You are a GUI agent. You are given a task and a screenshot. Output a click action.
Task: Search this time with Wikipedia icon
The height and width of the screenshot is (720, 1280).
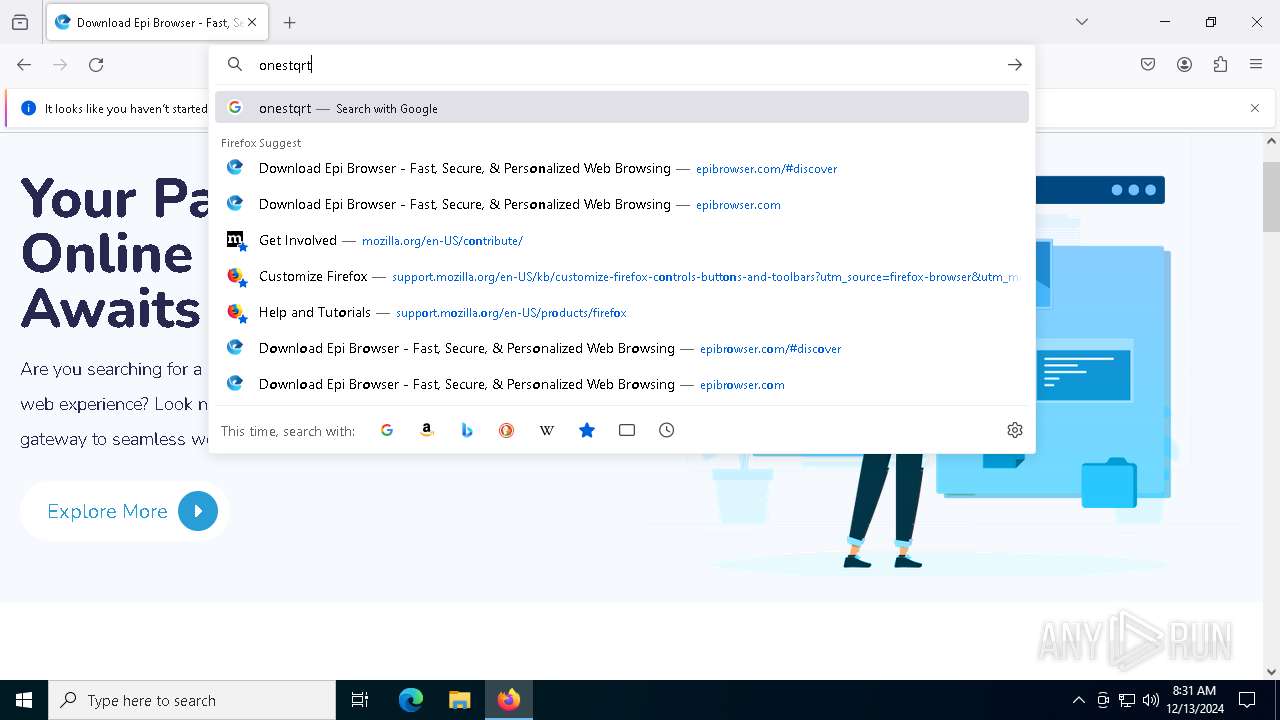(x=547, y=430)
